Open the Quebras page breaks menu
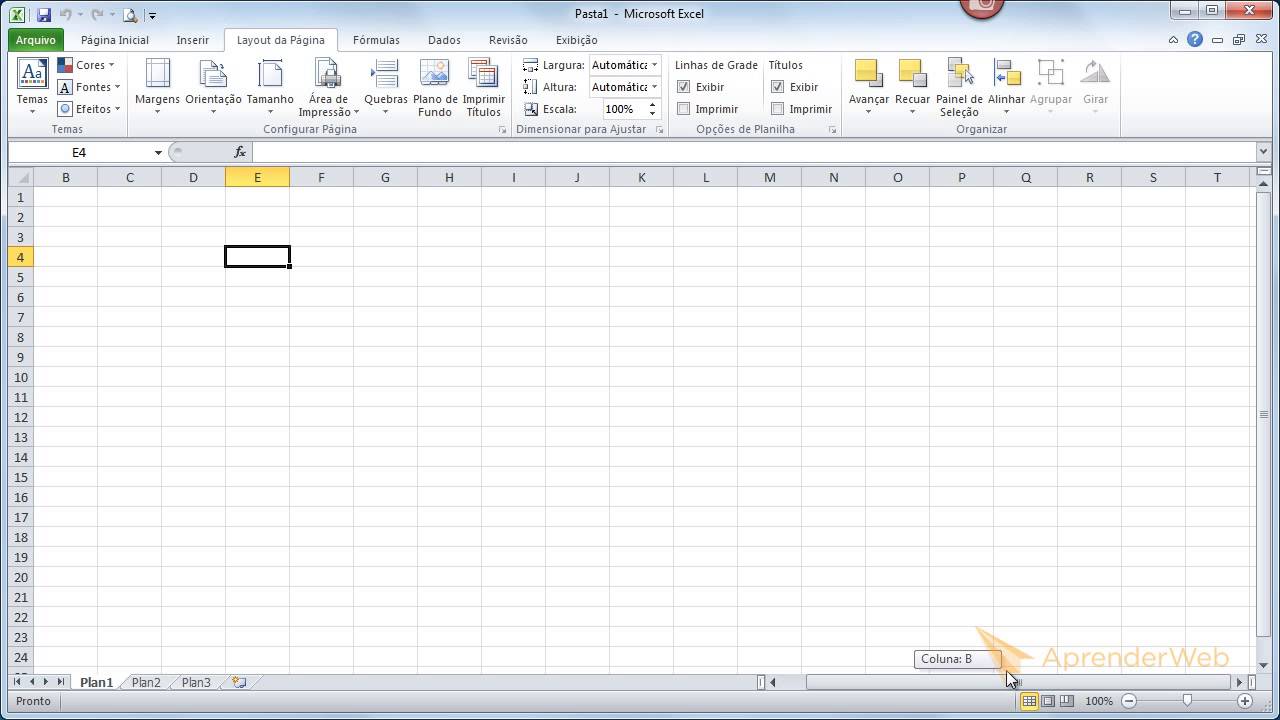 (x=385, y=85)
